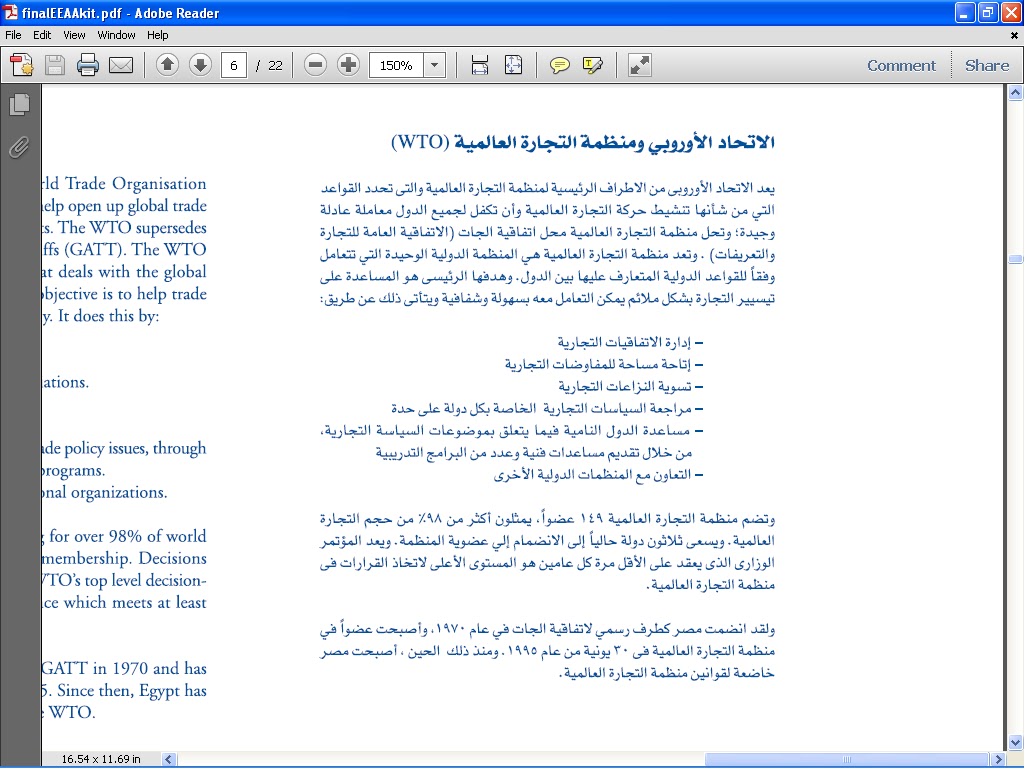The image size is (1026, 770).
Task: Open the Window menu
Action: (x=116, y=35)
